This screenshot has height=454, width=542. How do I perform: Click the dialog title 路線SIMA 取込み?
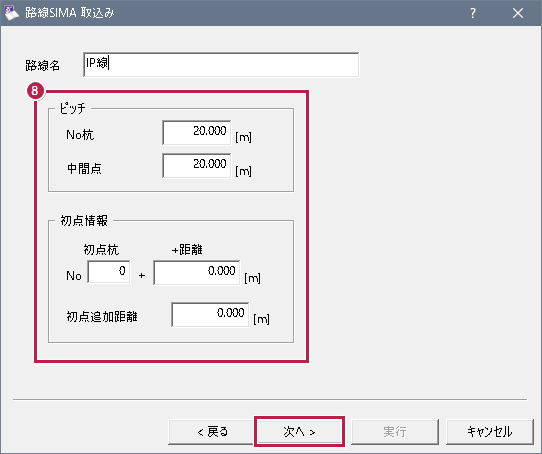pos(69,13)
